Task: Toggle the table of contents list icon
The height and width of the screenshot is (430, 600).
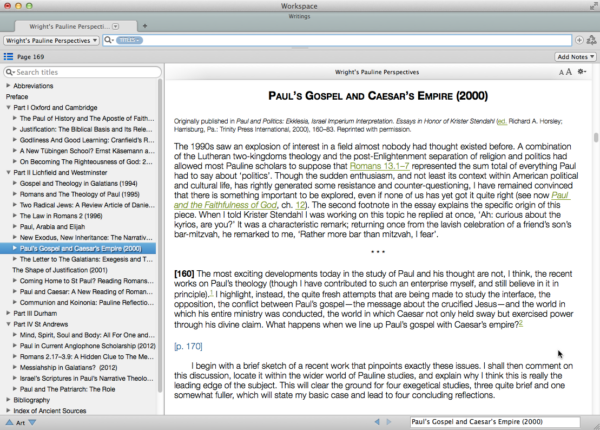Action: pos(8,57)
